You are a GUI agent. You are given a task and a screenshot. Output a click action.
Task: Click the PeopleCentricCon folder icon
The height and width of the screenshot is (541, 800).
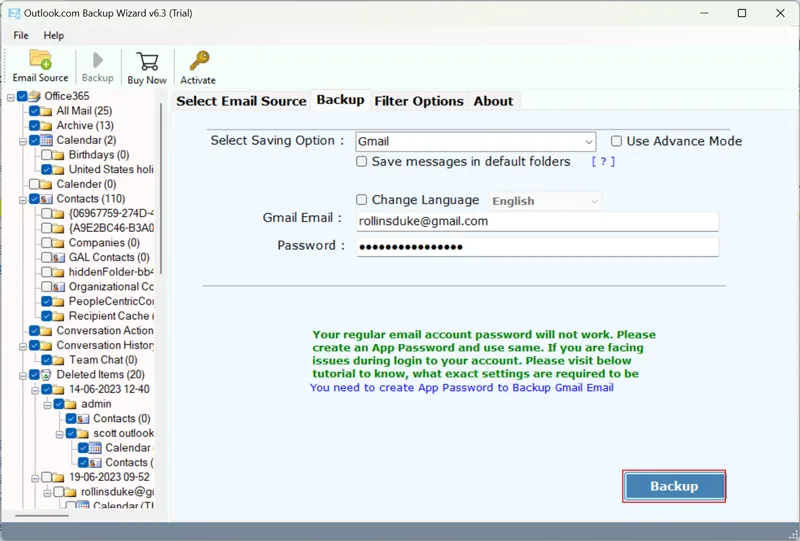point(59,302)
